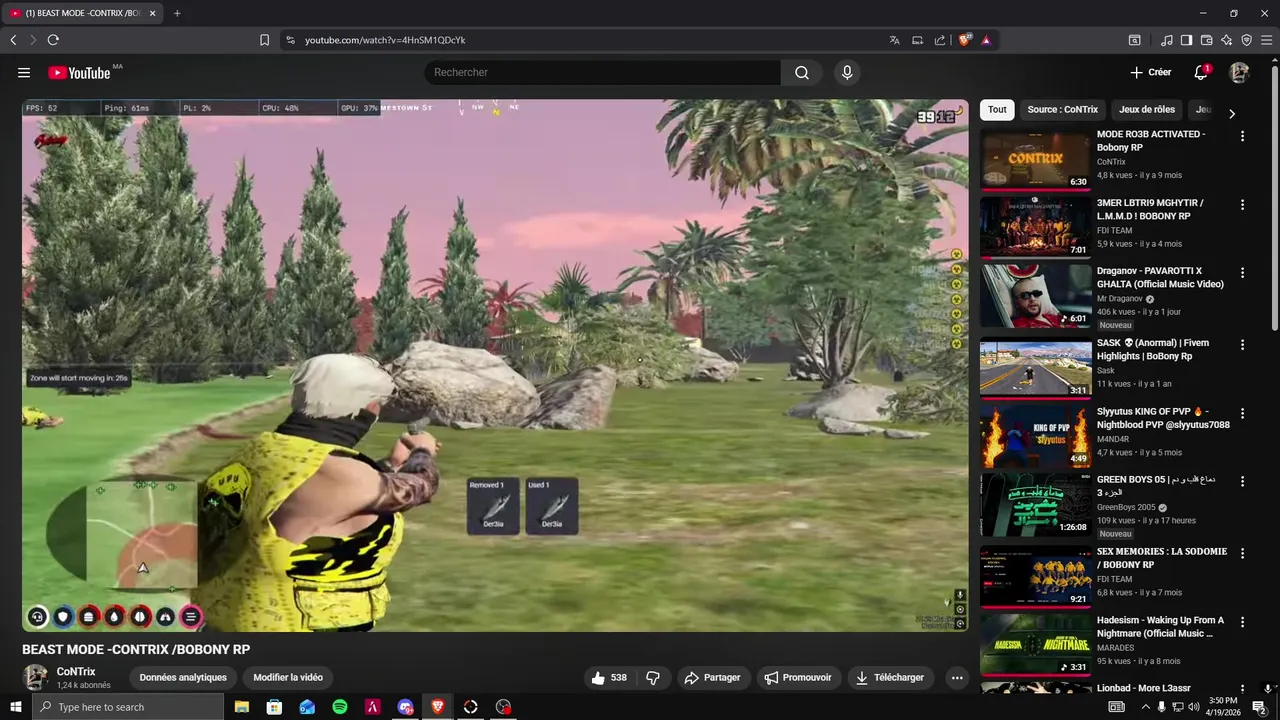
Task: Click the Partager button
Action: coord(712,677)
